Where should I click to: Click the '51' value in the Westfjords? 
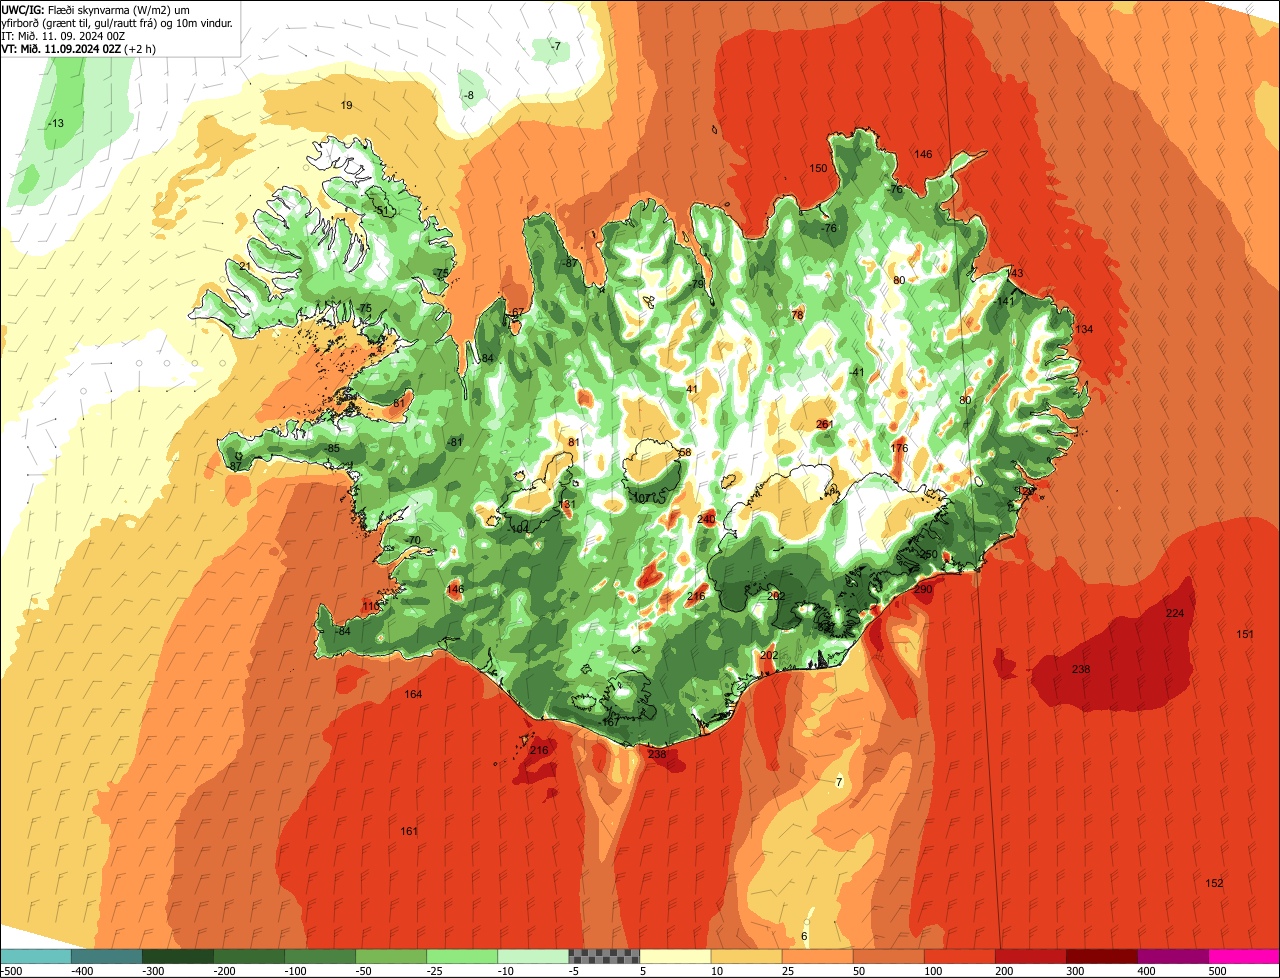[382, 211]
